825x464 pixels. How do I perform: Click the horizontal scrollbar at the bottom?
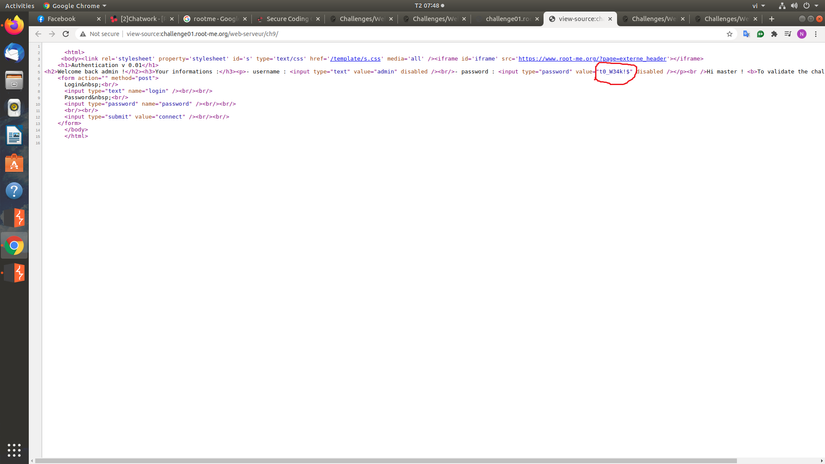(x=385, y=460)
